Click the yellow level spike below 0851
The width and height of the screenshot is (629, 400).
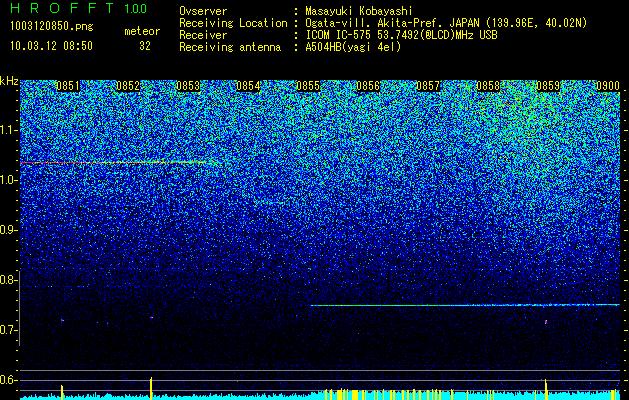point(62,392)
